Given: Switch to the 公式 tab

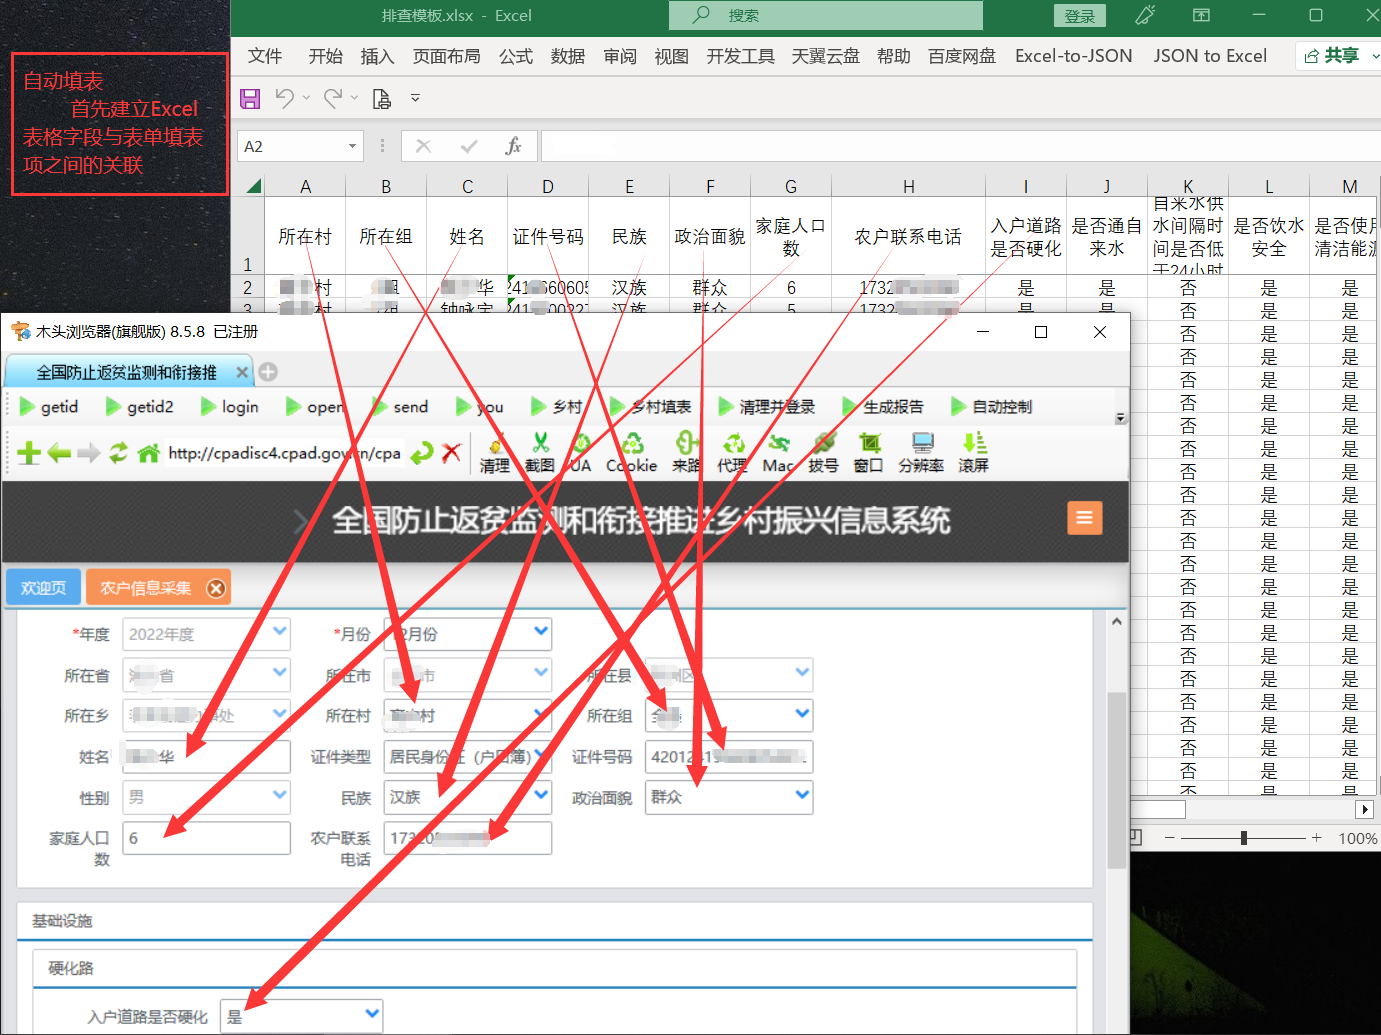Looking at the screenshot, I should point(516,56).
